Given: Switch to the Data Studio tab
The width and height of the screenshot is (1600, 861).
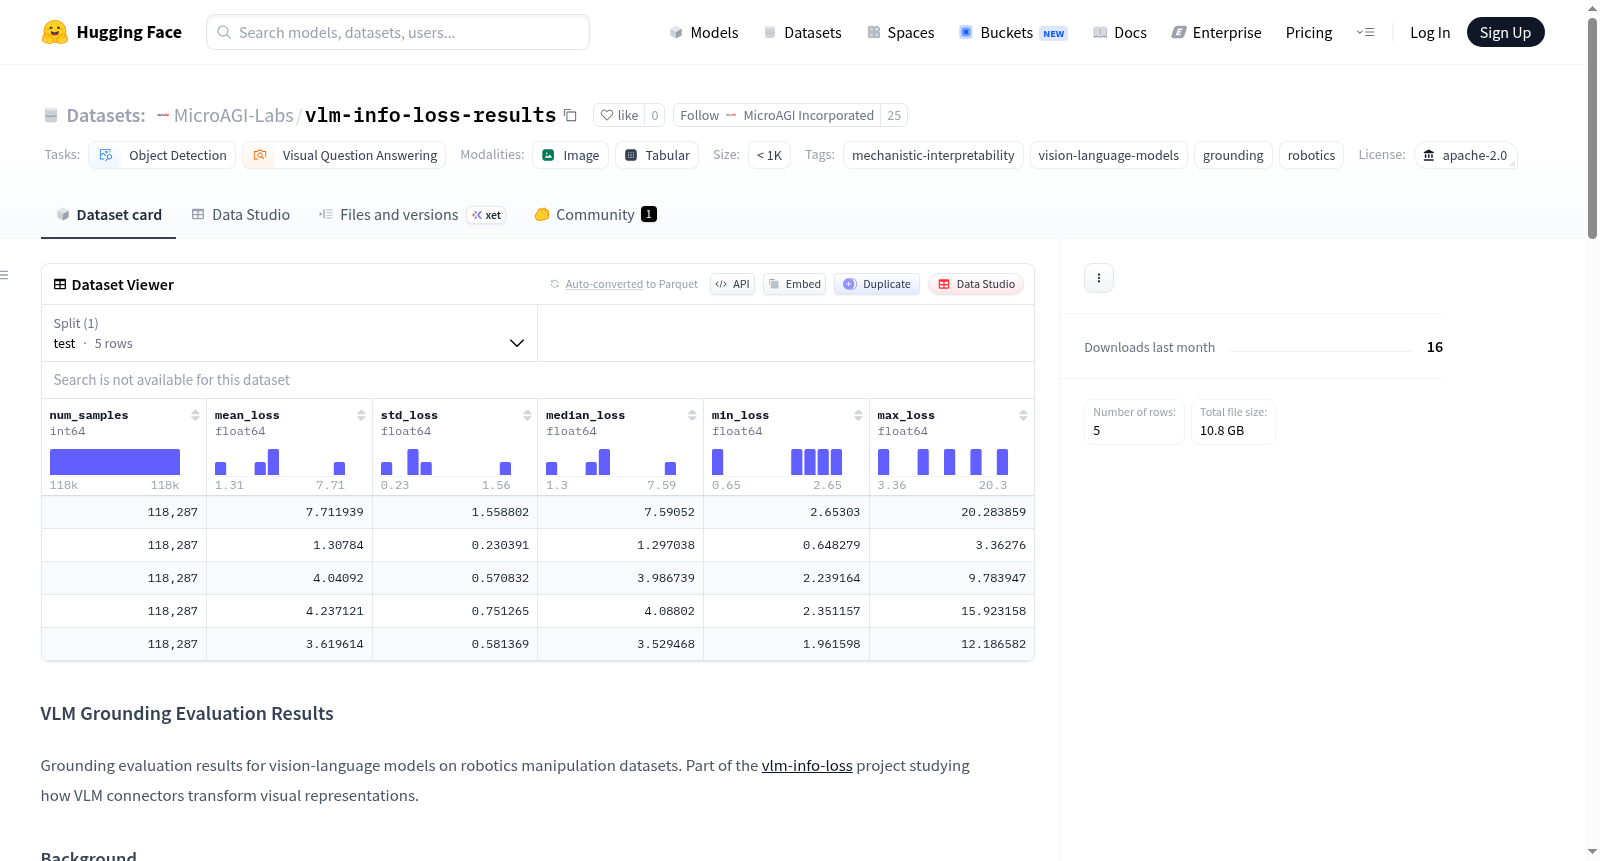Looking at the screenshot, I should pyautogui.click(x=241, y=215).
